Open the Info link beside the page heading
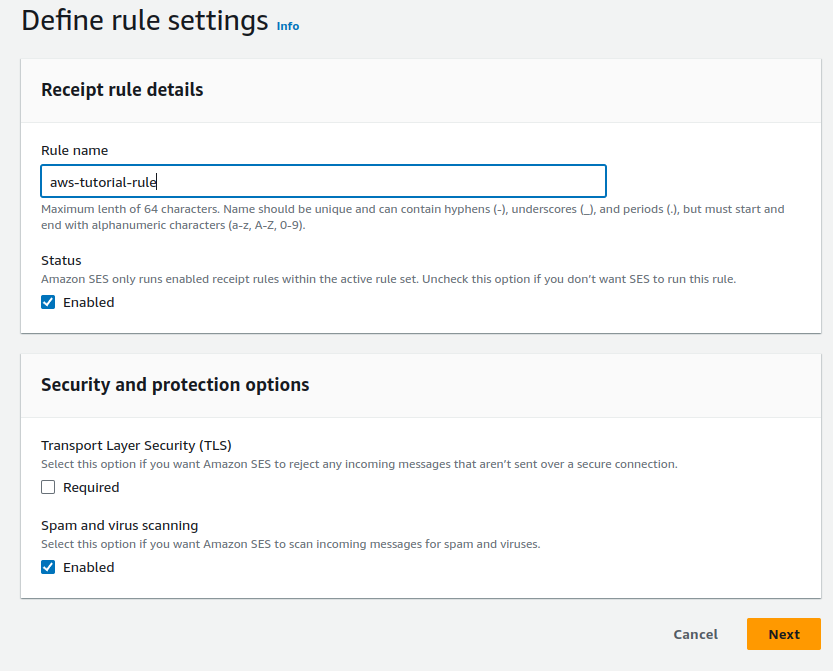833x671 pixels. pos(287,27)
